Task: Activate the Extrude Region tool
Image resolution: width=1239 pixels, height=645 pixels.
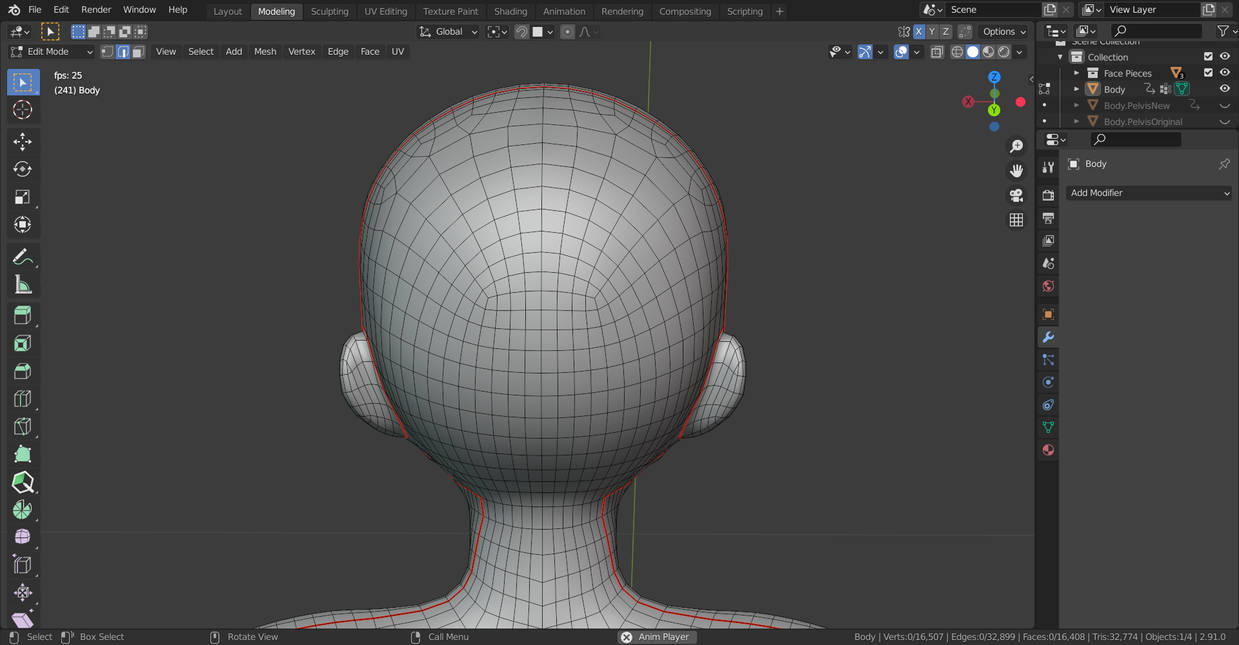Action: 22,316
